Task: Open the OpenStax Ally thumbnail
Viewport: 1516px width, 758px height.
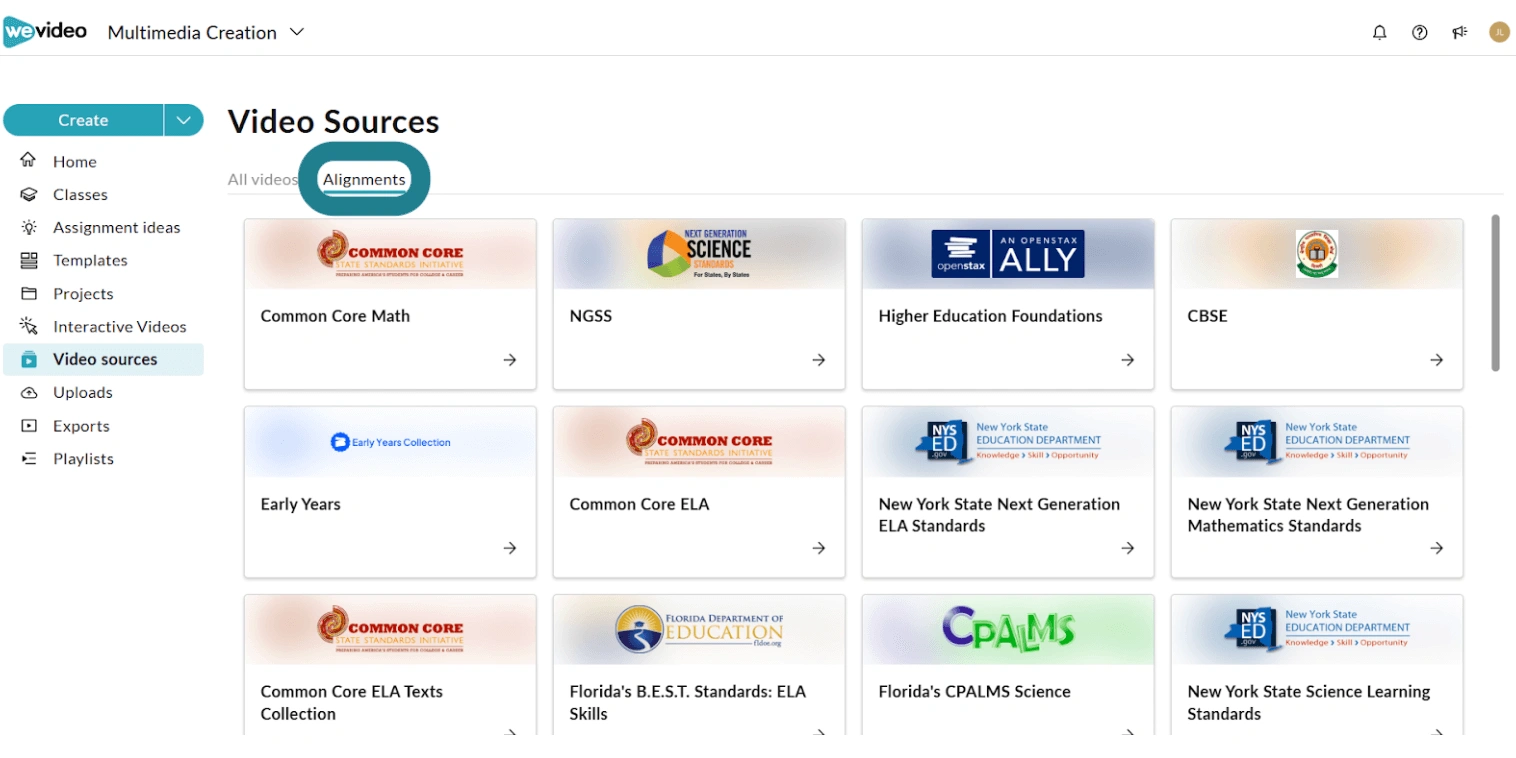Action: coord(1008,254)
